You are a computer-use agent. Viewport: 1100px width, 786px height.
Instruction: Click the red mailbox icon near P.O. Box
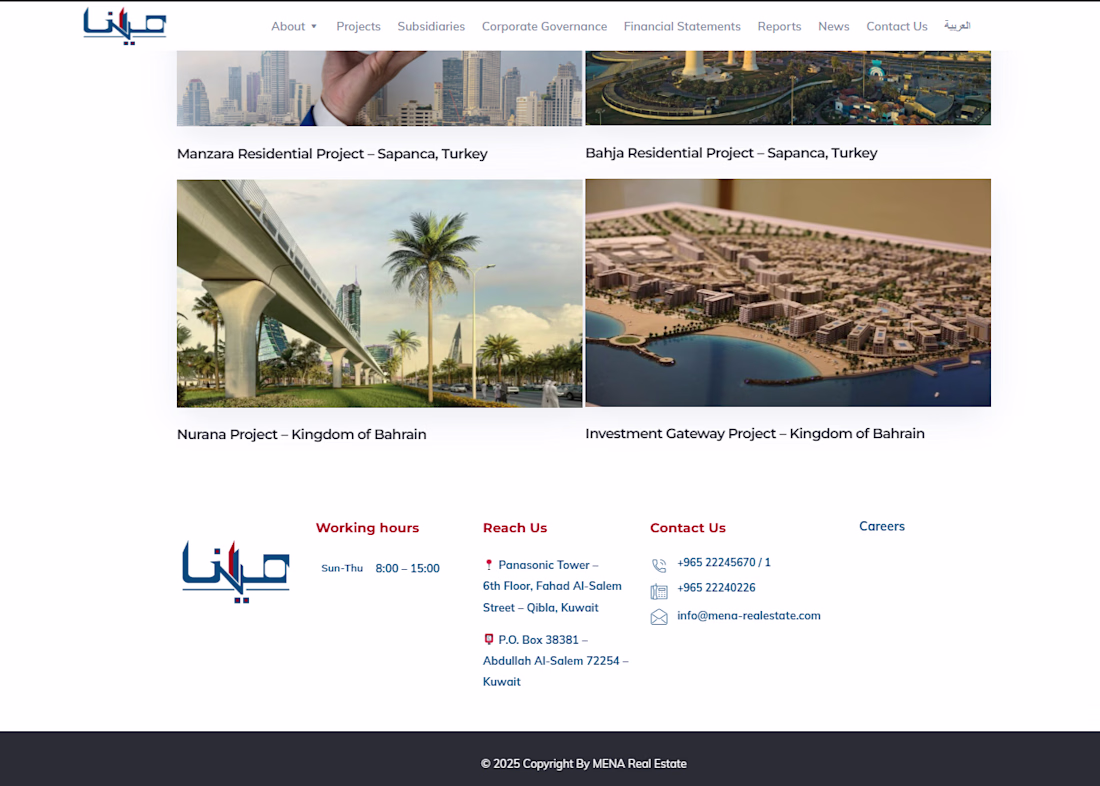pyautogui.click(x=489, y=639)
